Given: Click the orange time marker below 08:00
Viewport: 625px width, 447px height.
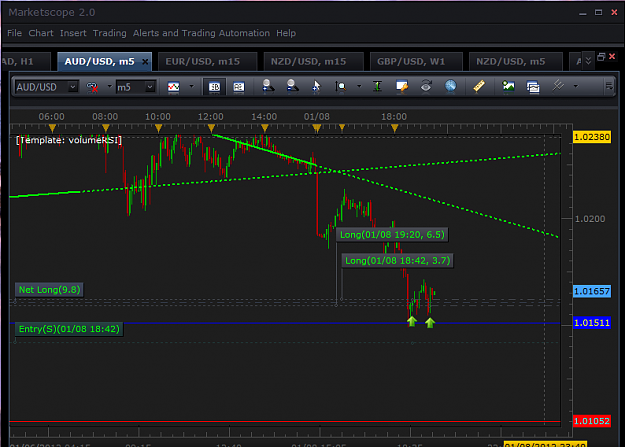Looking at the screenshot, I should (106, 128).
